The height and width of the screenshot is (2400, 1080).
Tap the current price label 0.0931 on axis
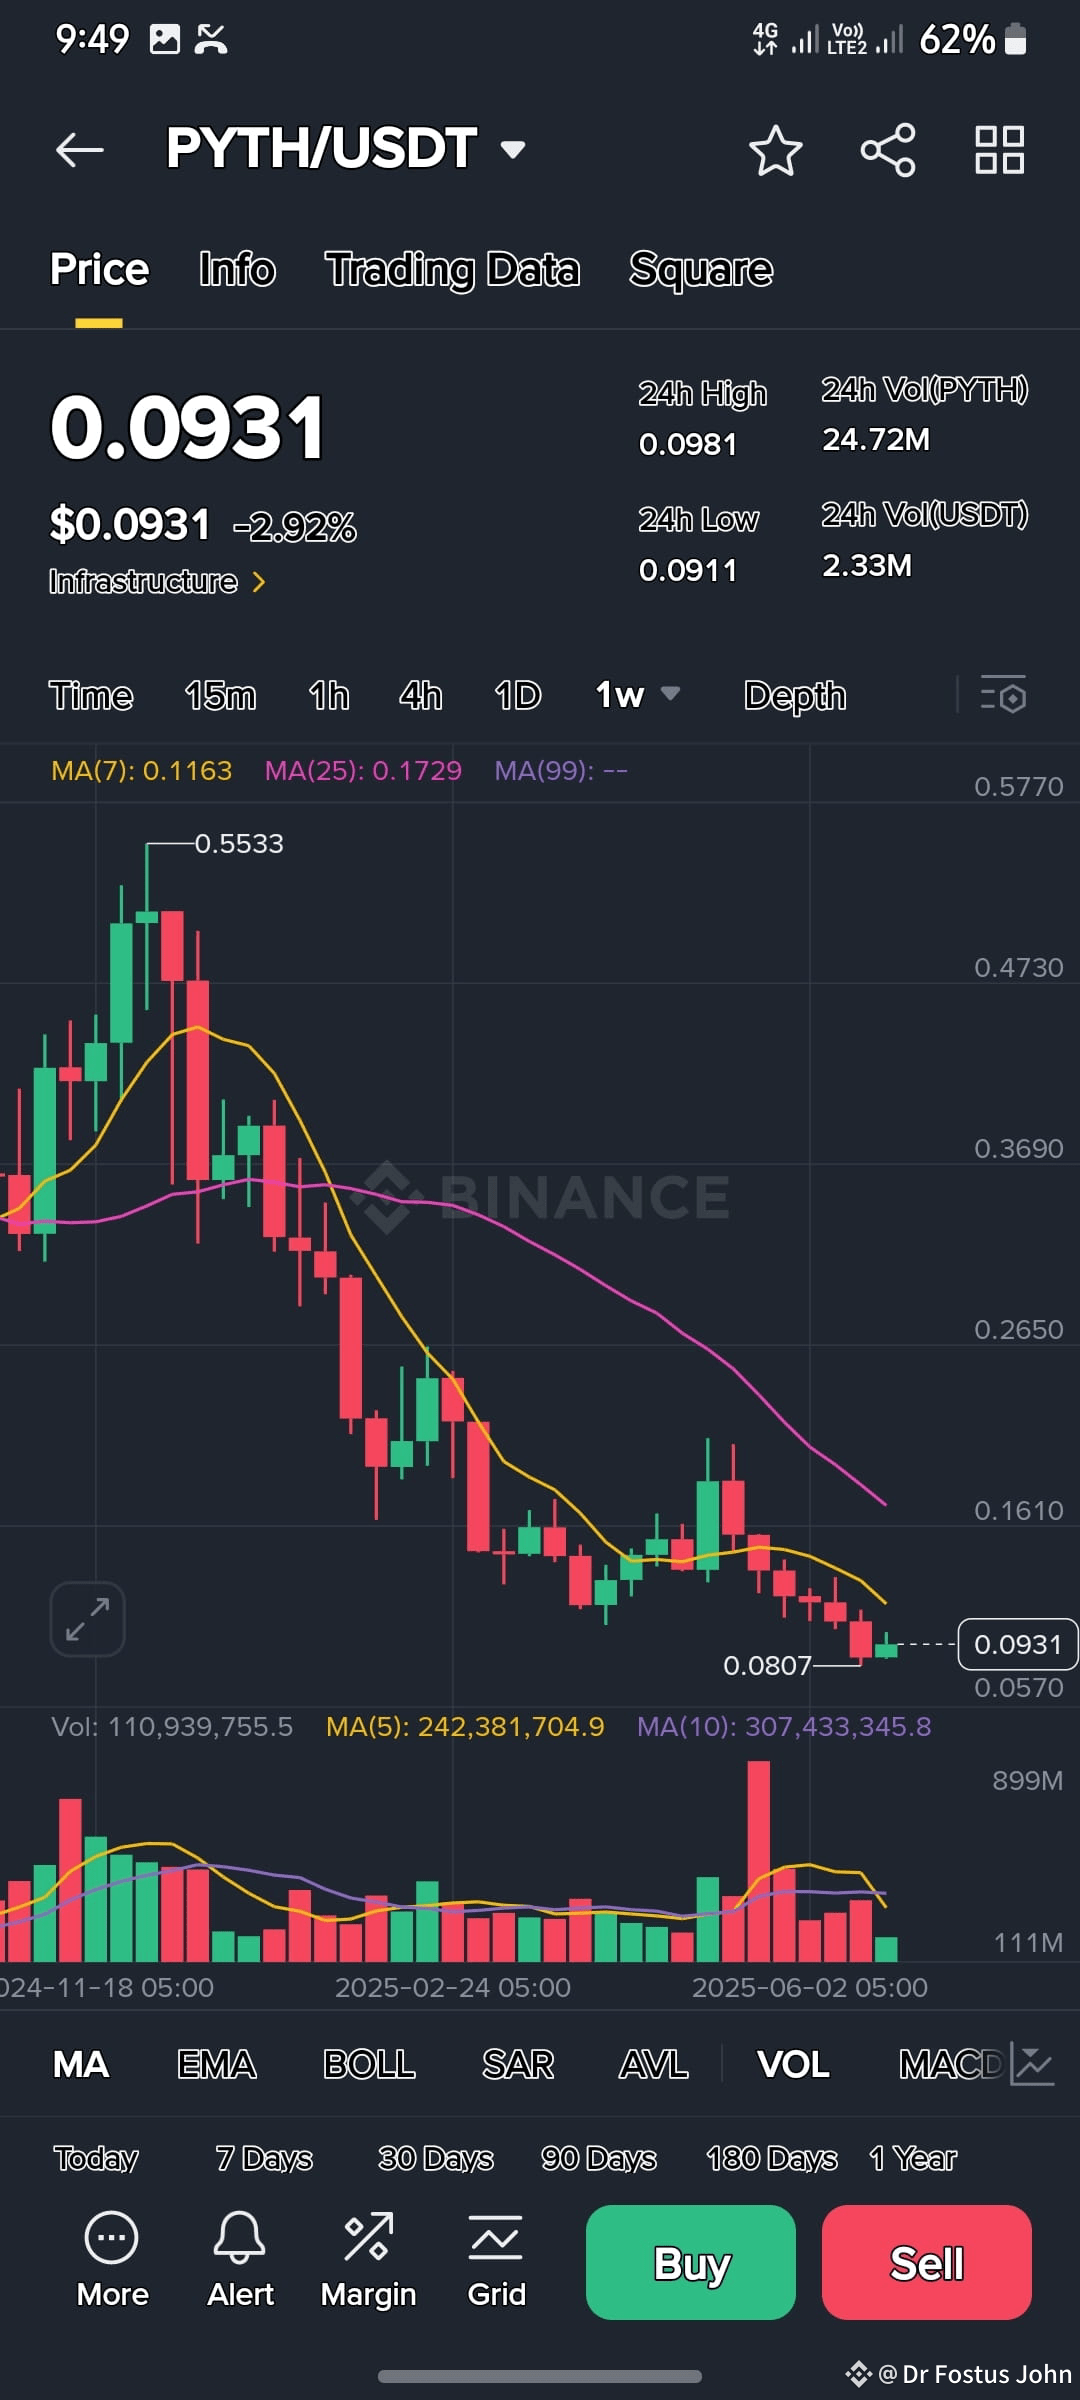(1018, 1644)
